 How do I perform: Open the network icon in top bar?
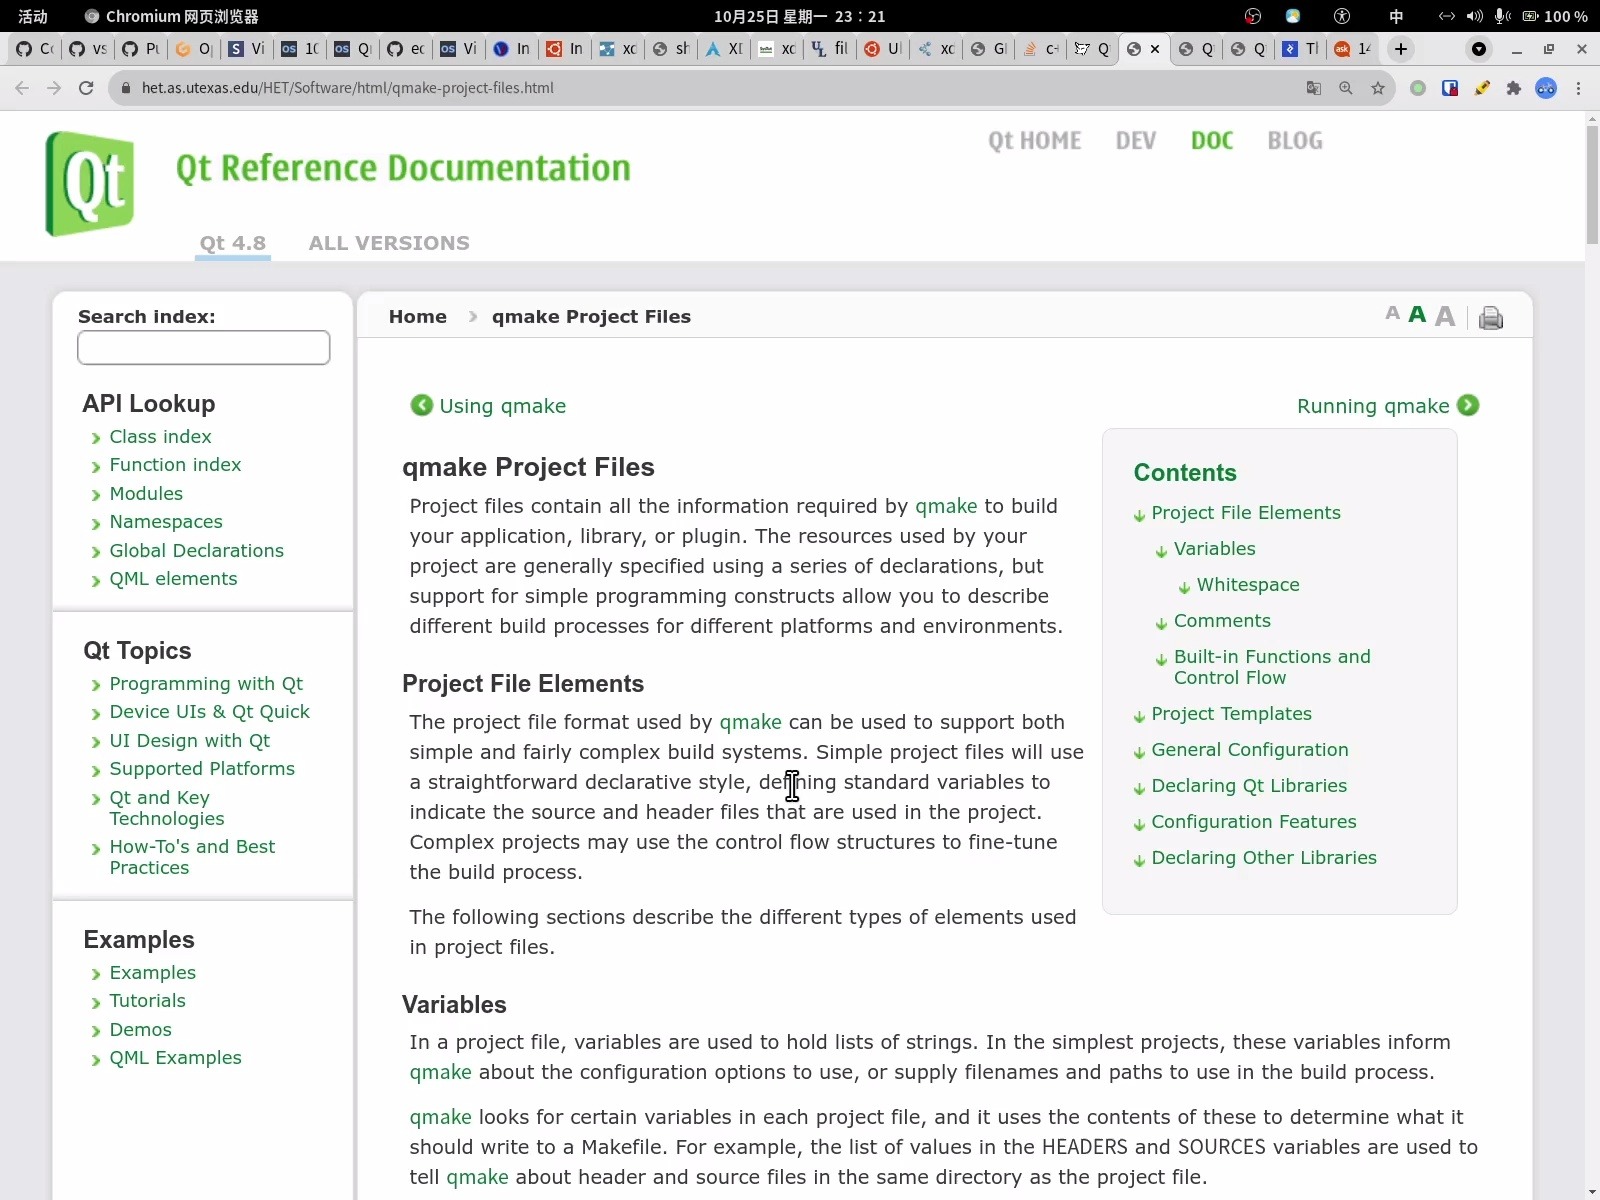coord(1447,16)
